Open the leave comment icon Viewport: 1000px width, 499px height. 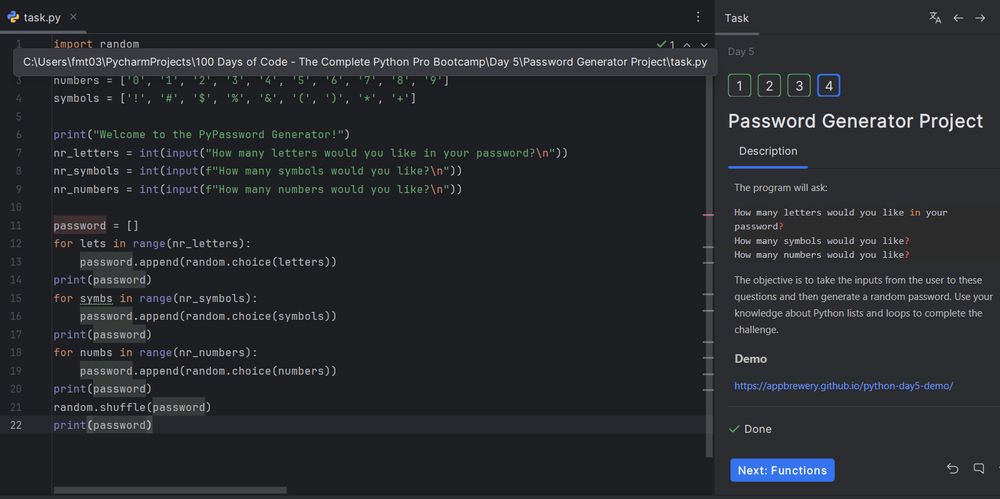tap(978, 469)
